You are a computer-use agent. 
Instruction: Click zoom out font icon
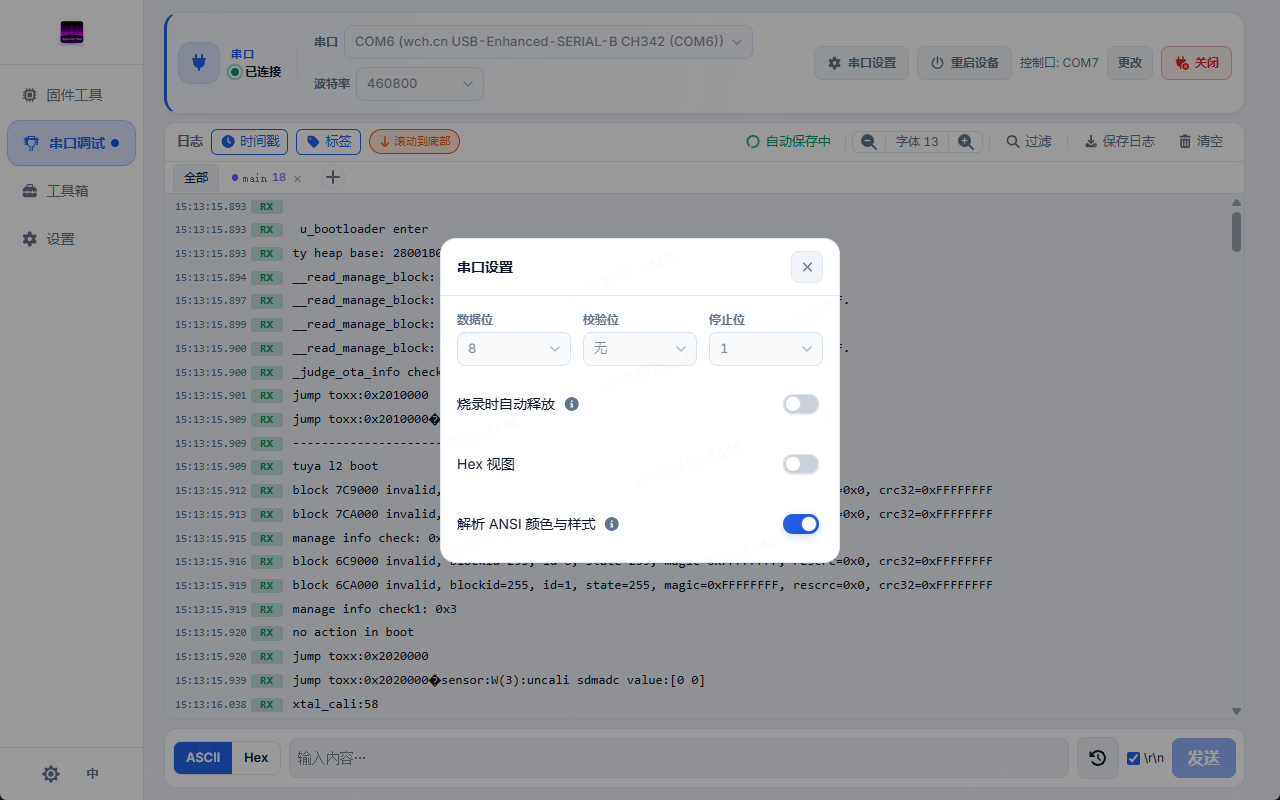click(869, 142)
